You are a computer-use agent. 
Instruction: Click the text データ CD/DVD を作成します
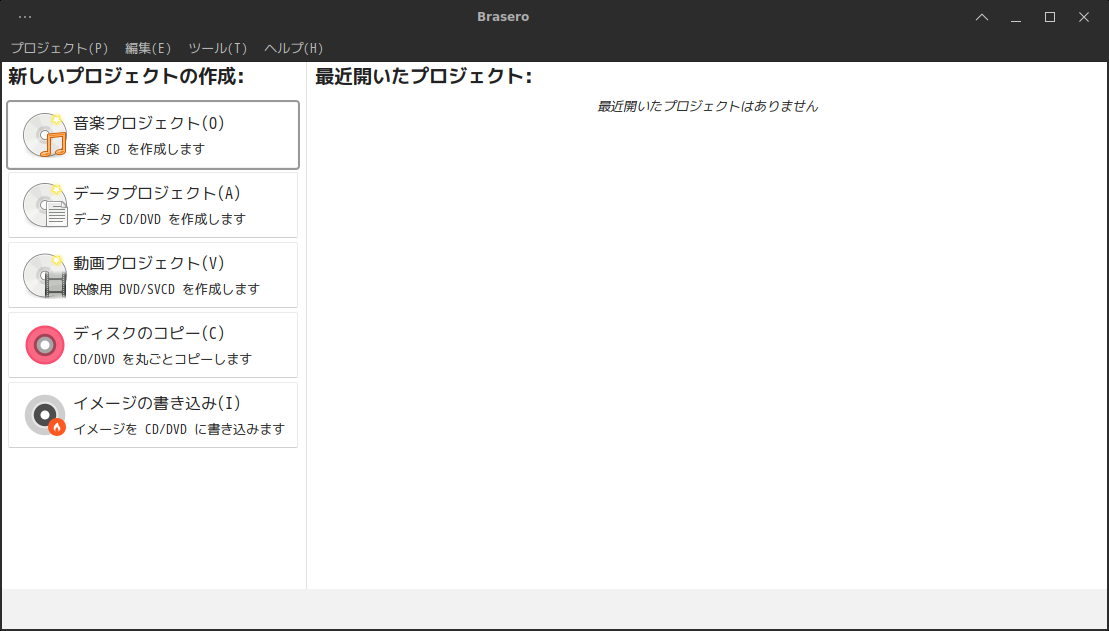click(x=160, y=219)
